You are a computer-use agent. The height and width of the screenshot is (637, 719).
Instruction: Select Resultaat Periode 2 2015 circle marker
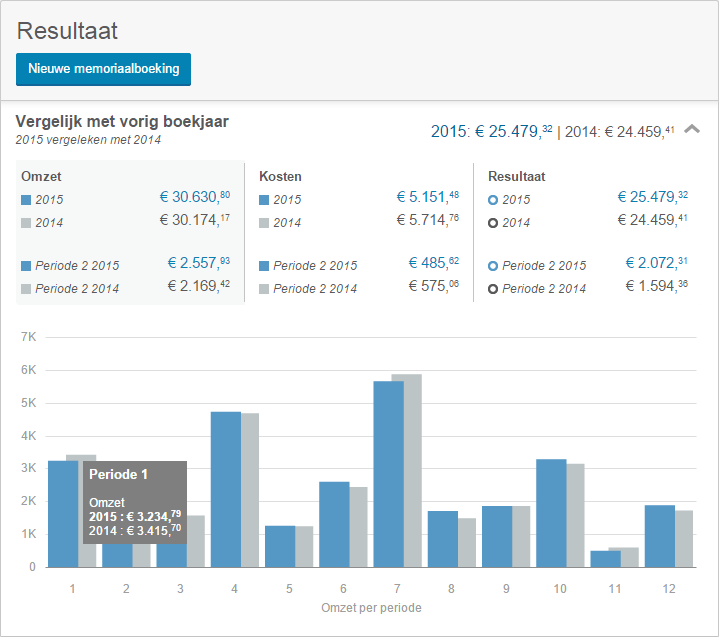(x=493, y=266)
